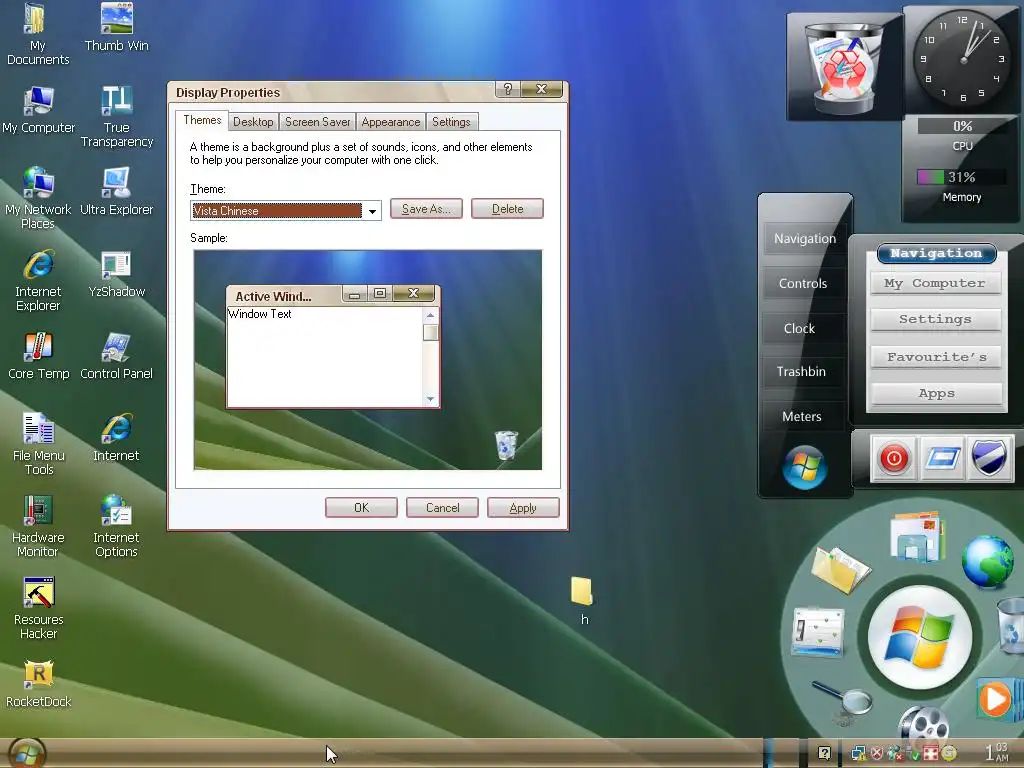Confirm with the OK button
Viewport: 1024px width, 768px height.
click(361, 508)
